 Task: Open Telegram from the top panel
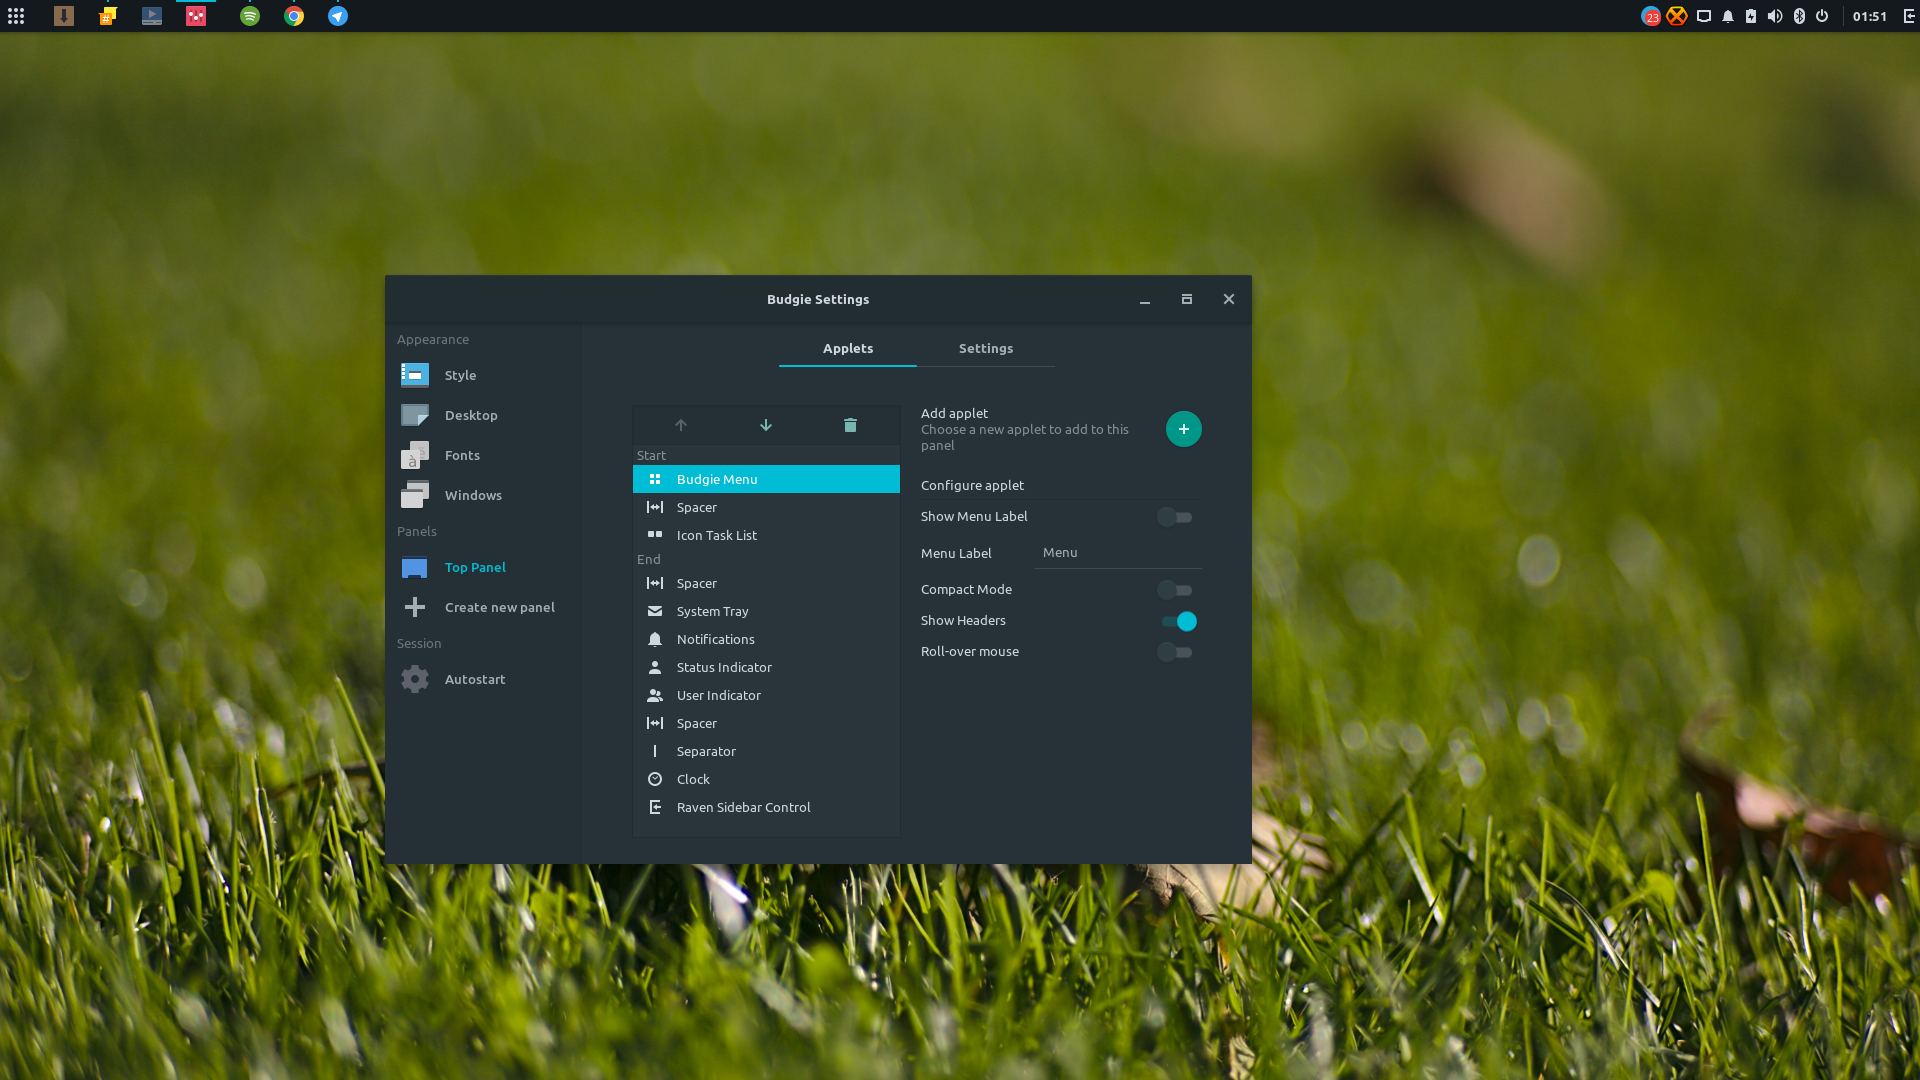click(338, 16)
